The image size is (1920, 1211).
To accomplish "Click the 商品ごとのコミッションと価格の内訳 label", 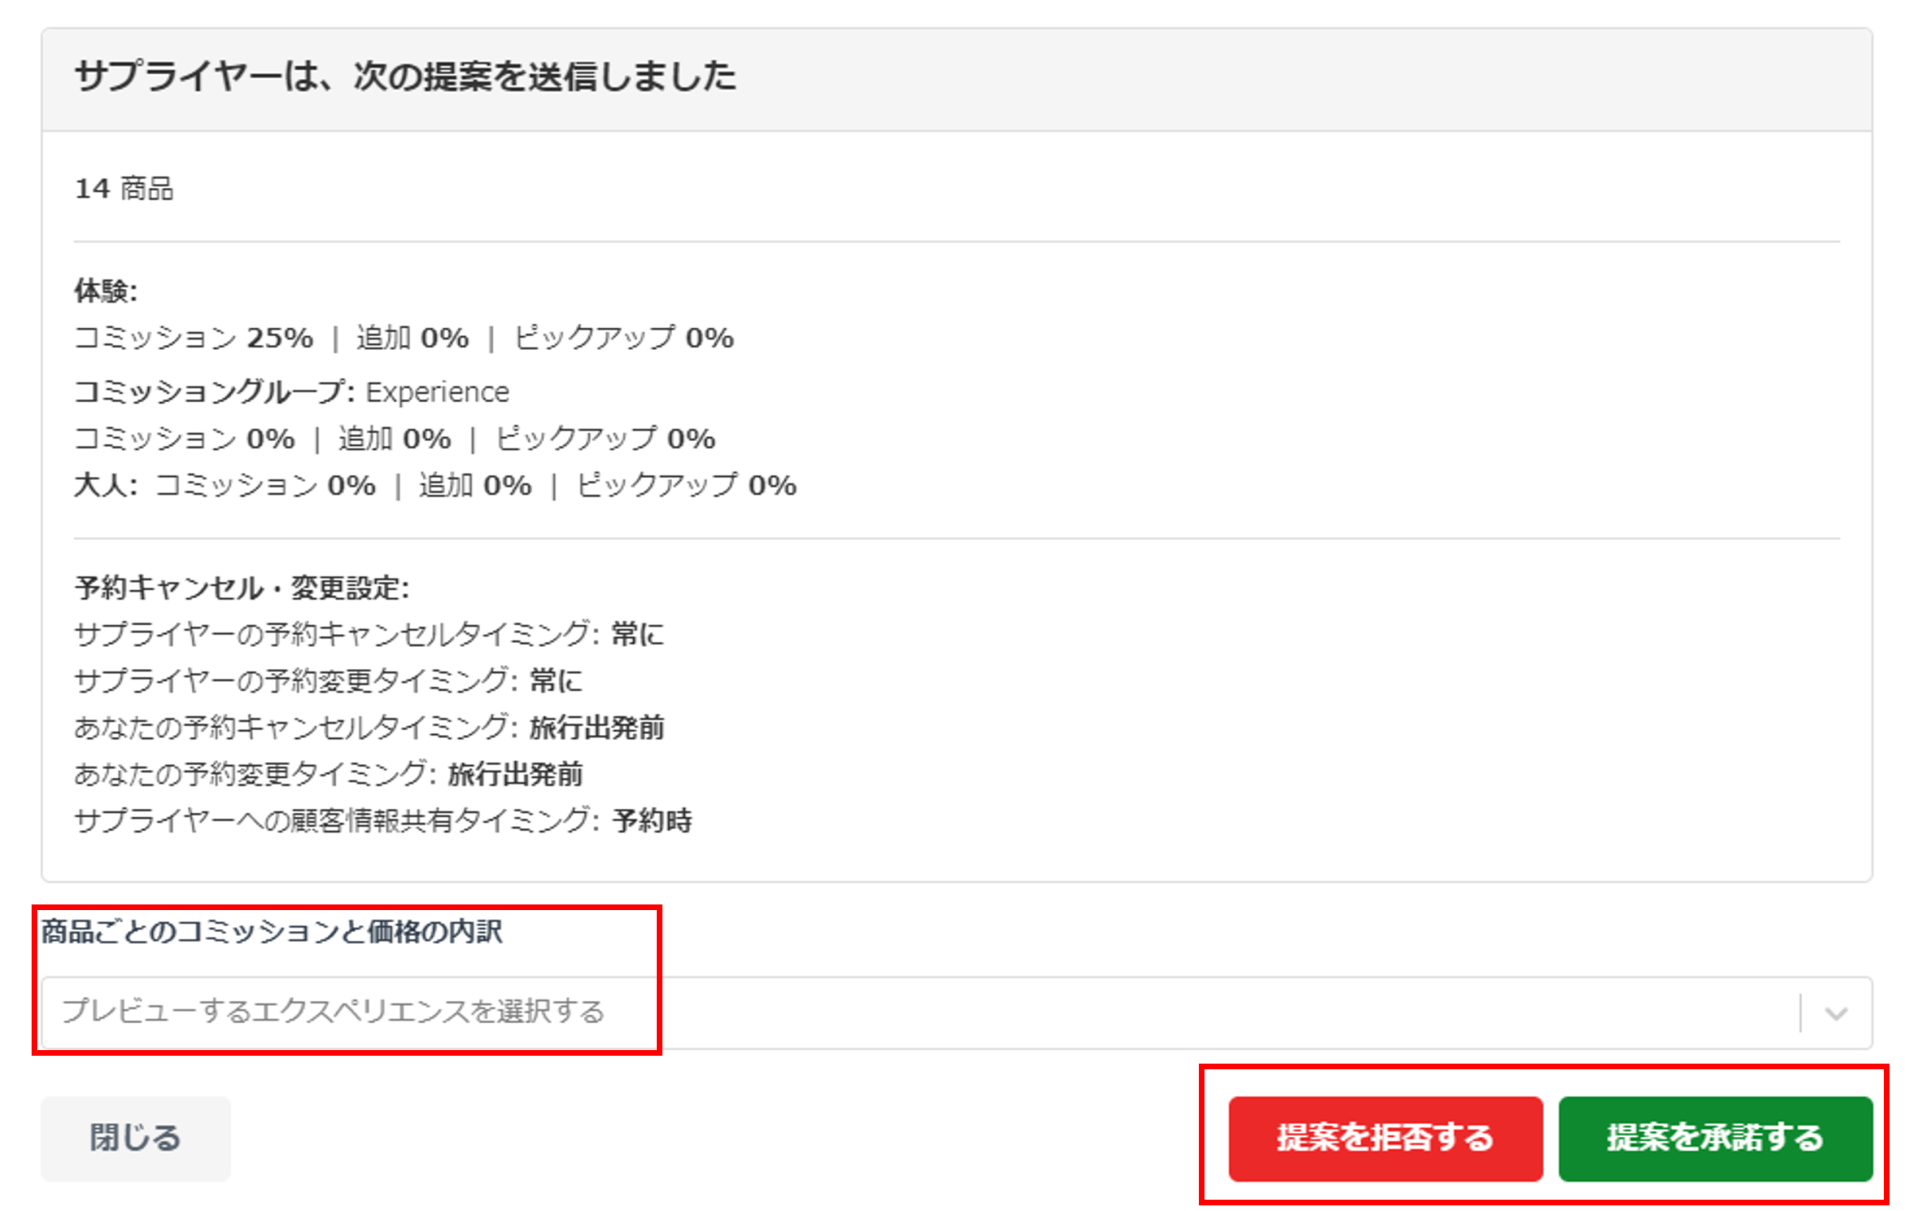I will pyautogui.click(x=271, y=931).
